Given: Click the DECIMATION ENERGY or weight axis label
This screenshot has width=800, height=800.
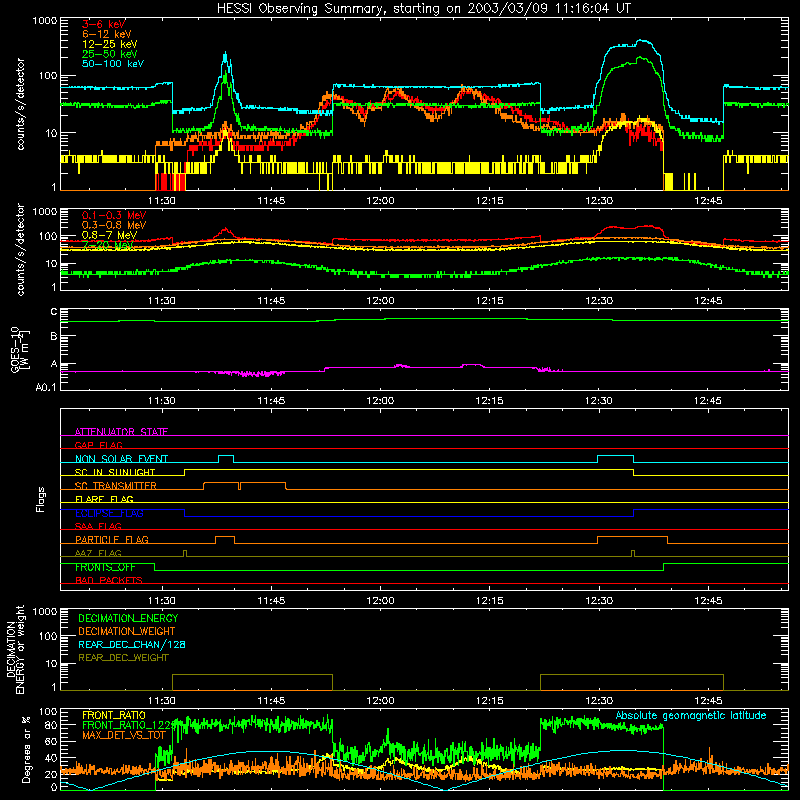Looking at the screenshot, I should click(15, 649).
